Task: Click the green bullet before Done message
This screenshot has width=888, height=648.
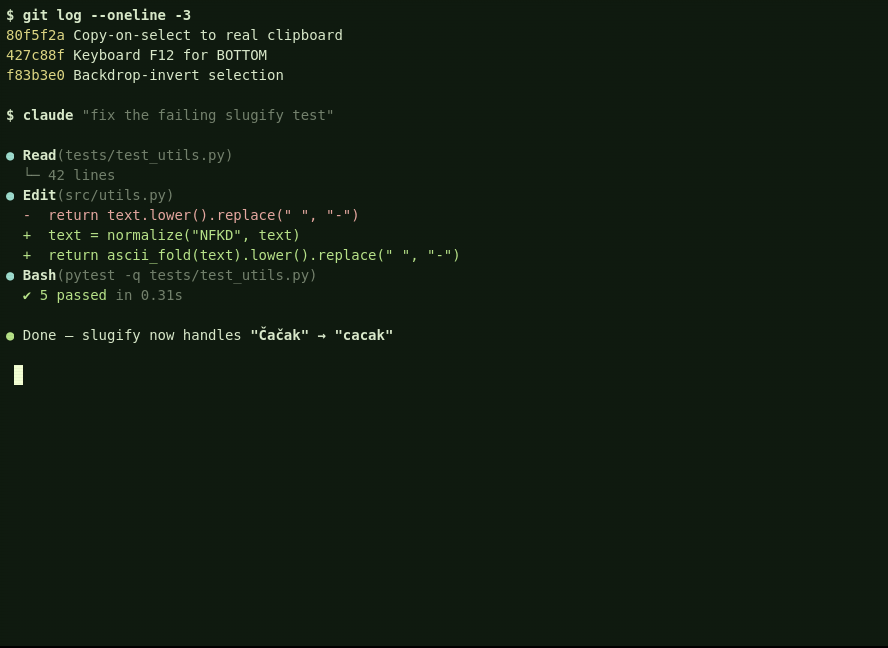Action: tap(10, 336)
